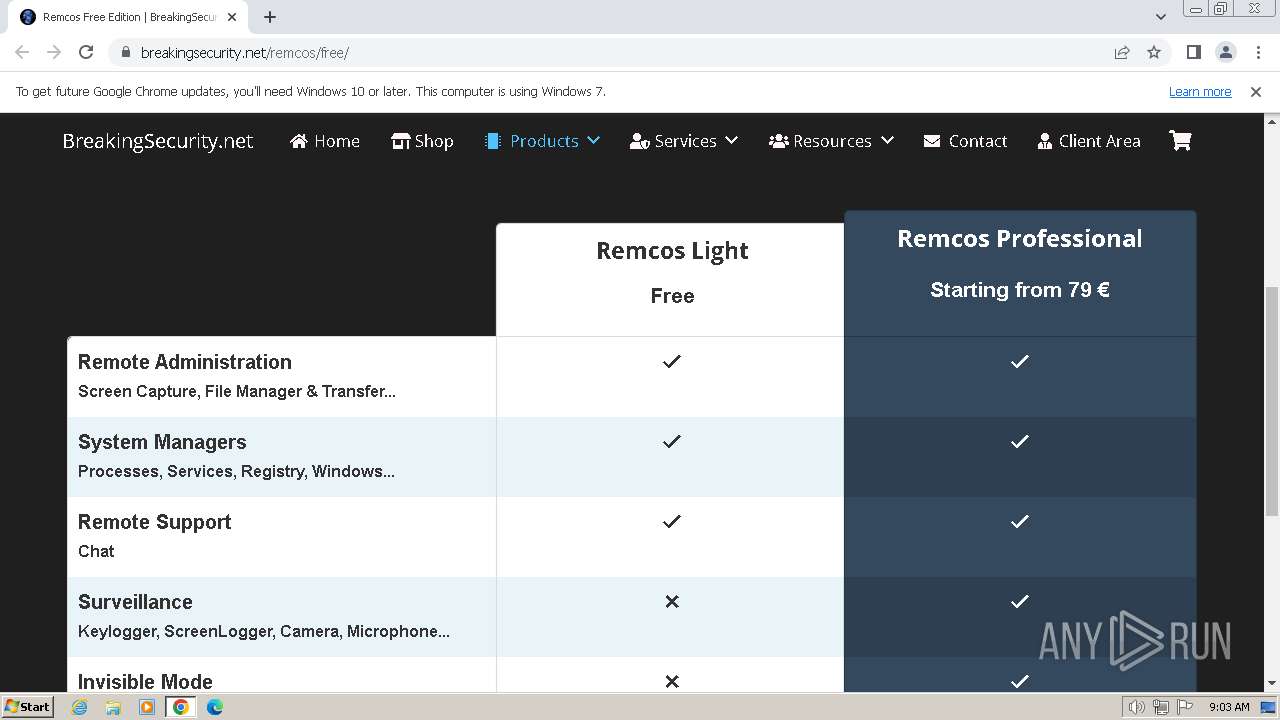Open the volume tray icon
The width and height of the screenshot is (1280, 720).
tap(1136, 707)
